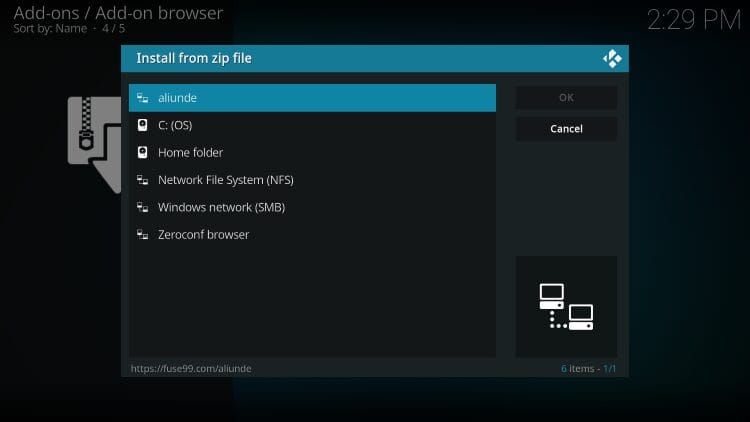Click the drive icon beside C: (OS)
Viewport: 750px width, 422px height.
143,125
